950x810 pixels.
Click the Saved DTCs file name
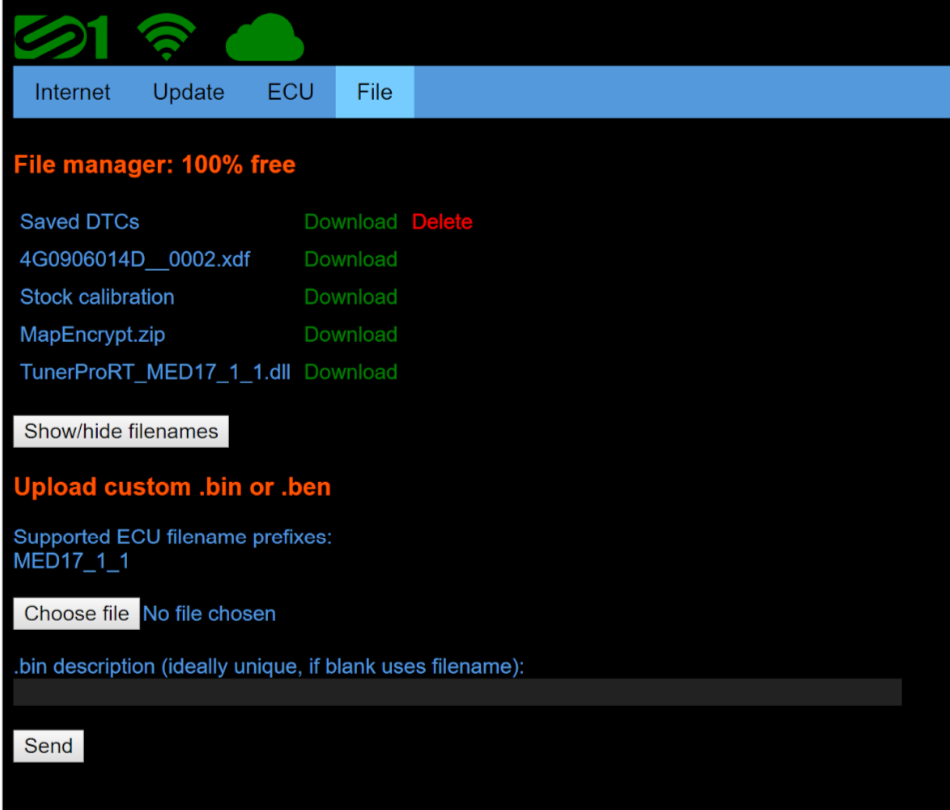(79, 222)
